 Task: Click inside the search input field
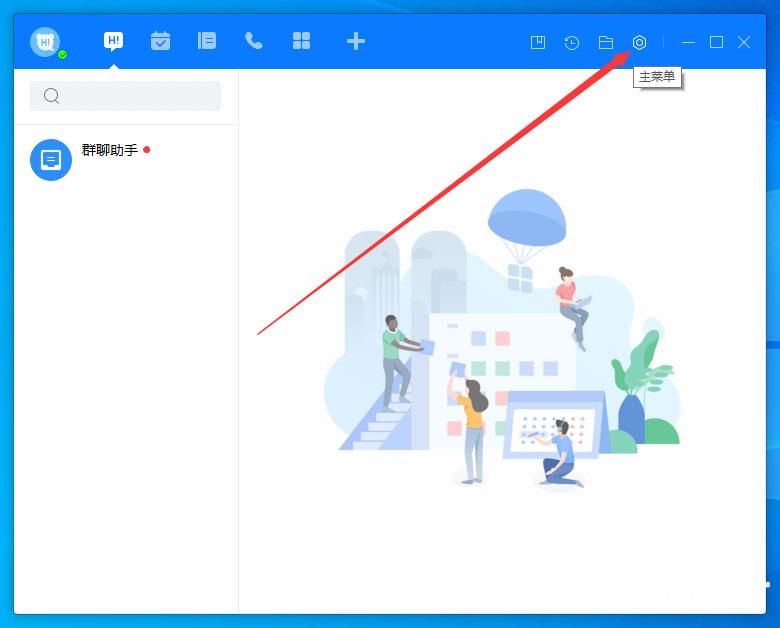pos(125,96)
